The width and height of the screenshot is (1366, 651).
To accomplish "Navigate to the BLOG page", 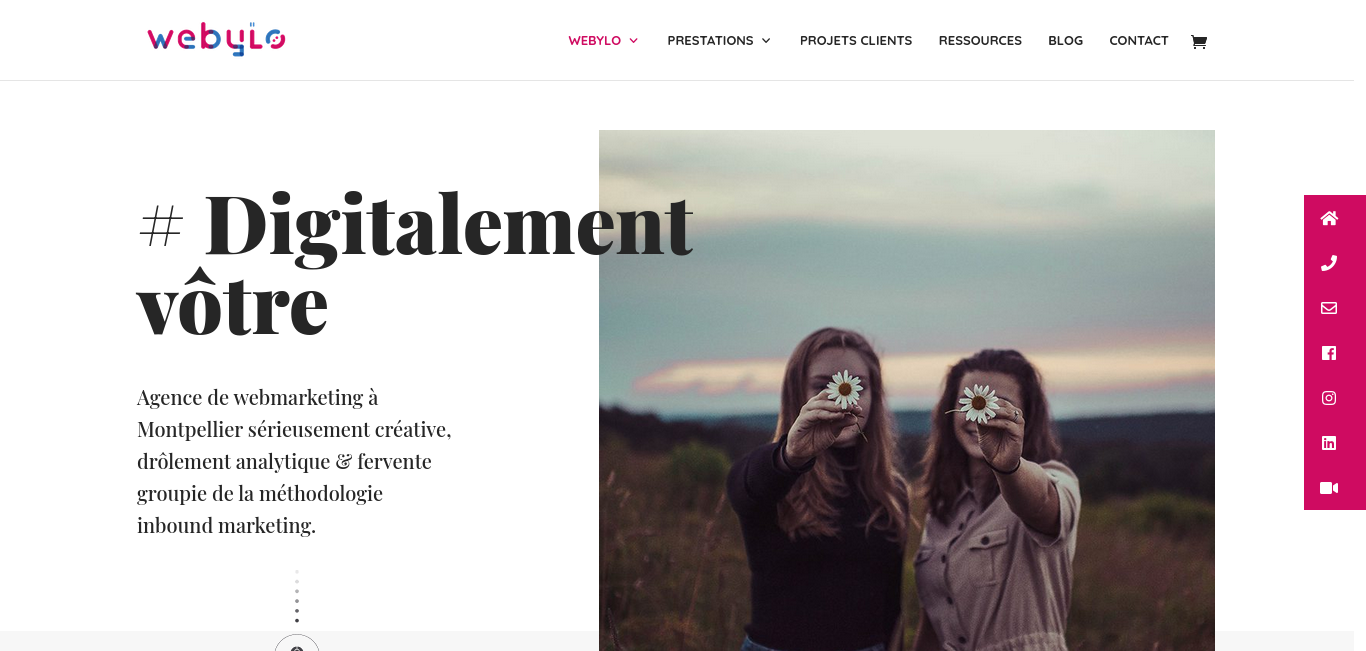I will pyautogui.click(x=1065, y=41).
